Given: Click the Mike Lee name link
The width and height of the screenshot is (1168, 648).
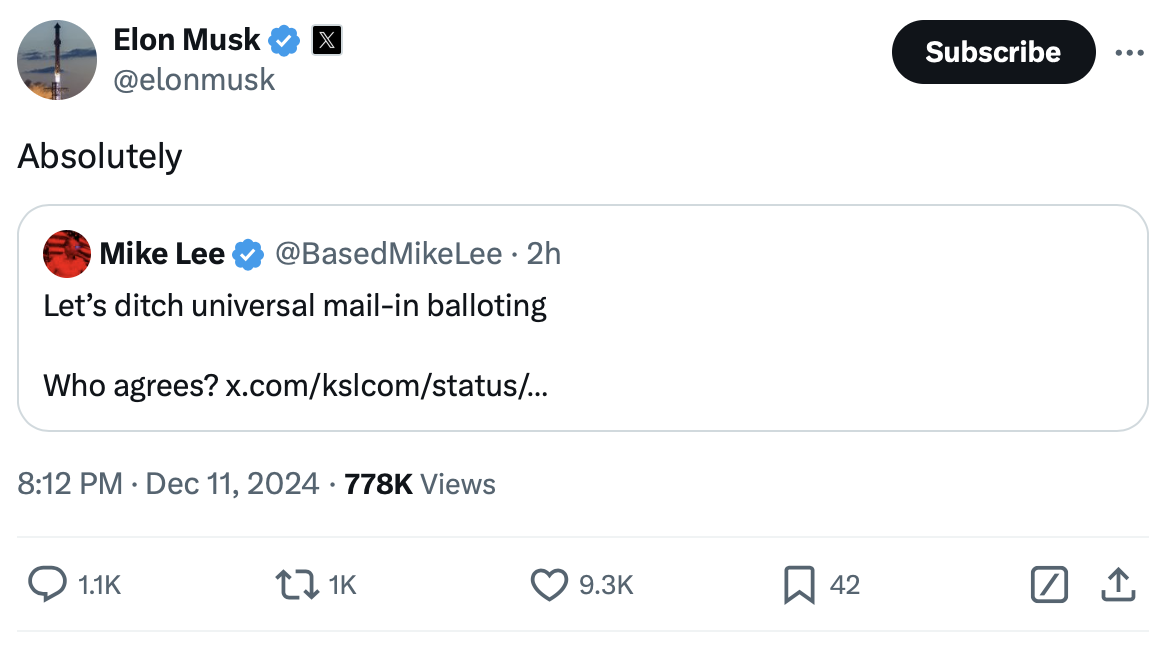Looking at the screenshot, I should tap(162, 254).
